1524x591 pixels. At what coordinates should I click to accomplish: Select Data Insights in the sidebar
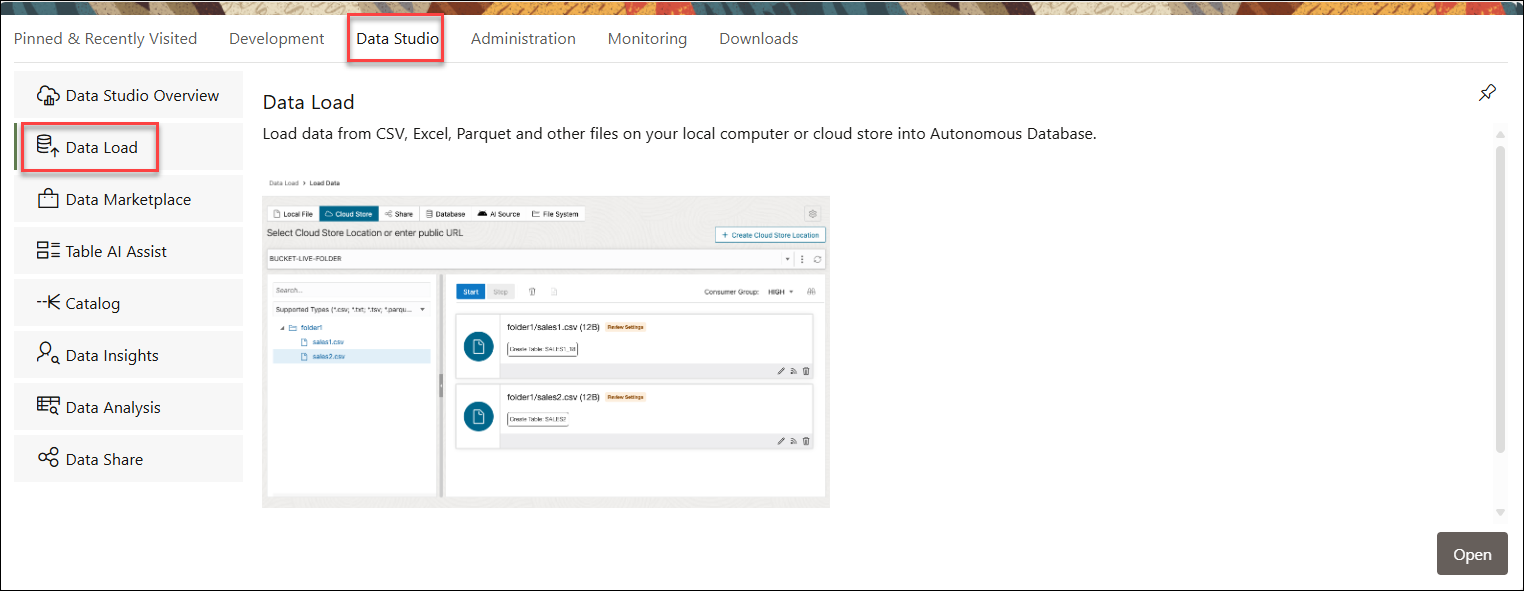128,355
